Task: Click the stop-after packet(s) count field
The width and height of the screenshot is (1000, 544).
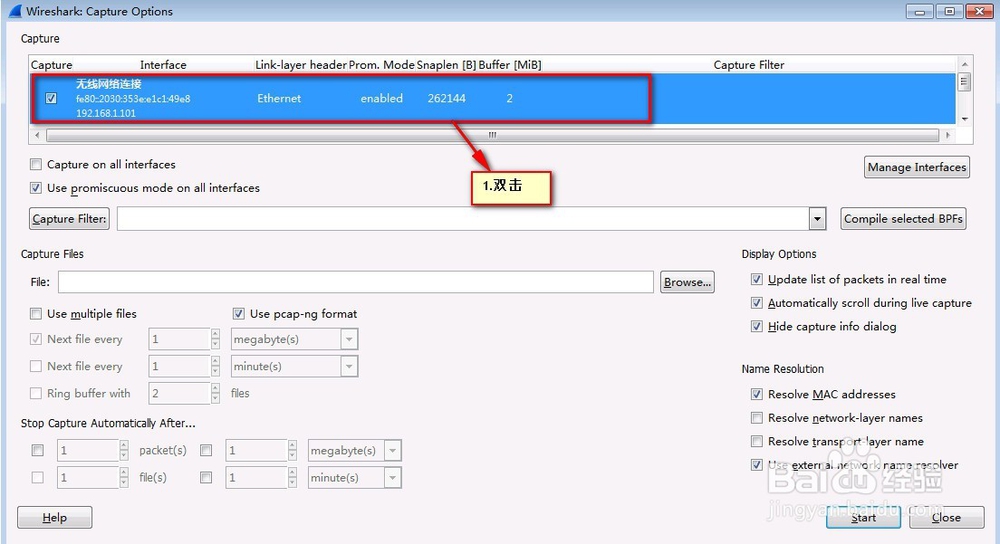Action: point(88,450)
